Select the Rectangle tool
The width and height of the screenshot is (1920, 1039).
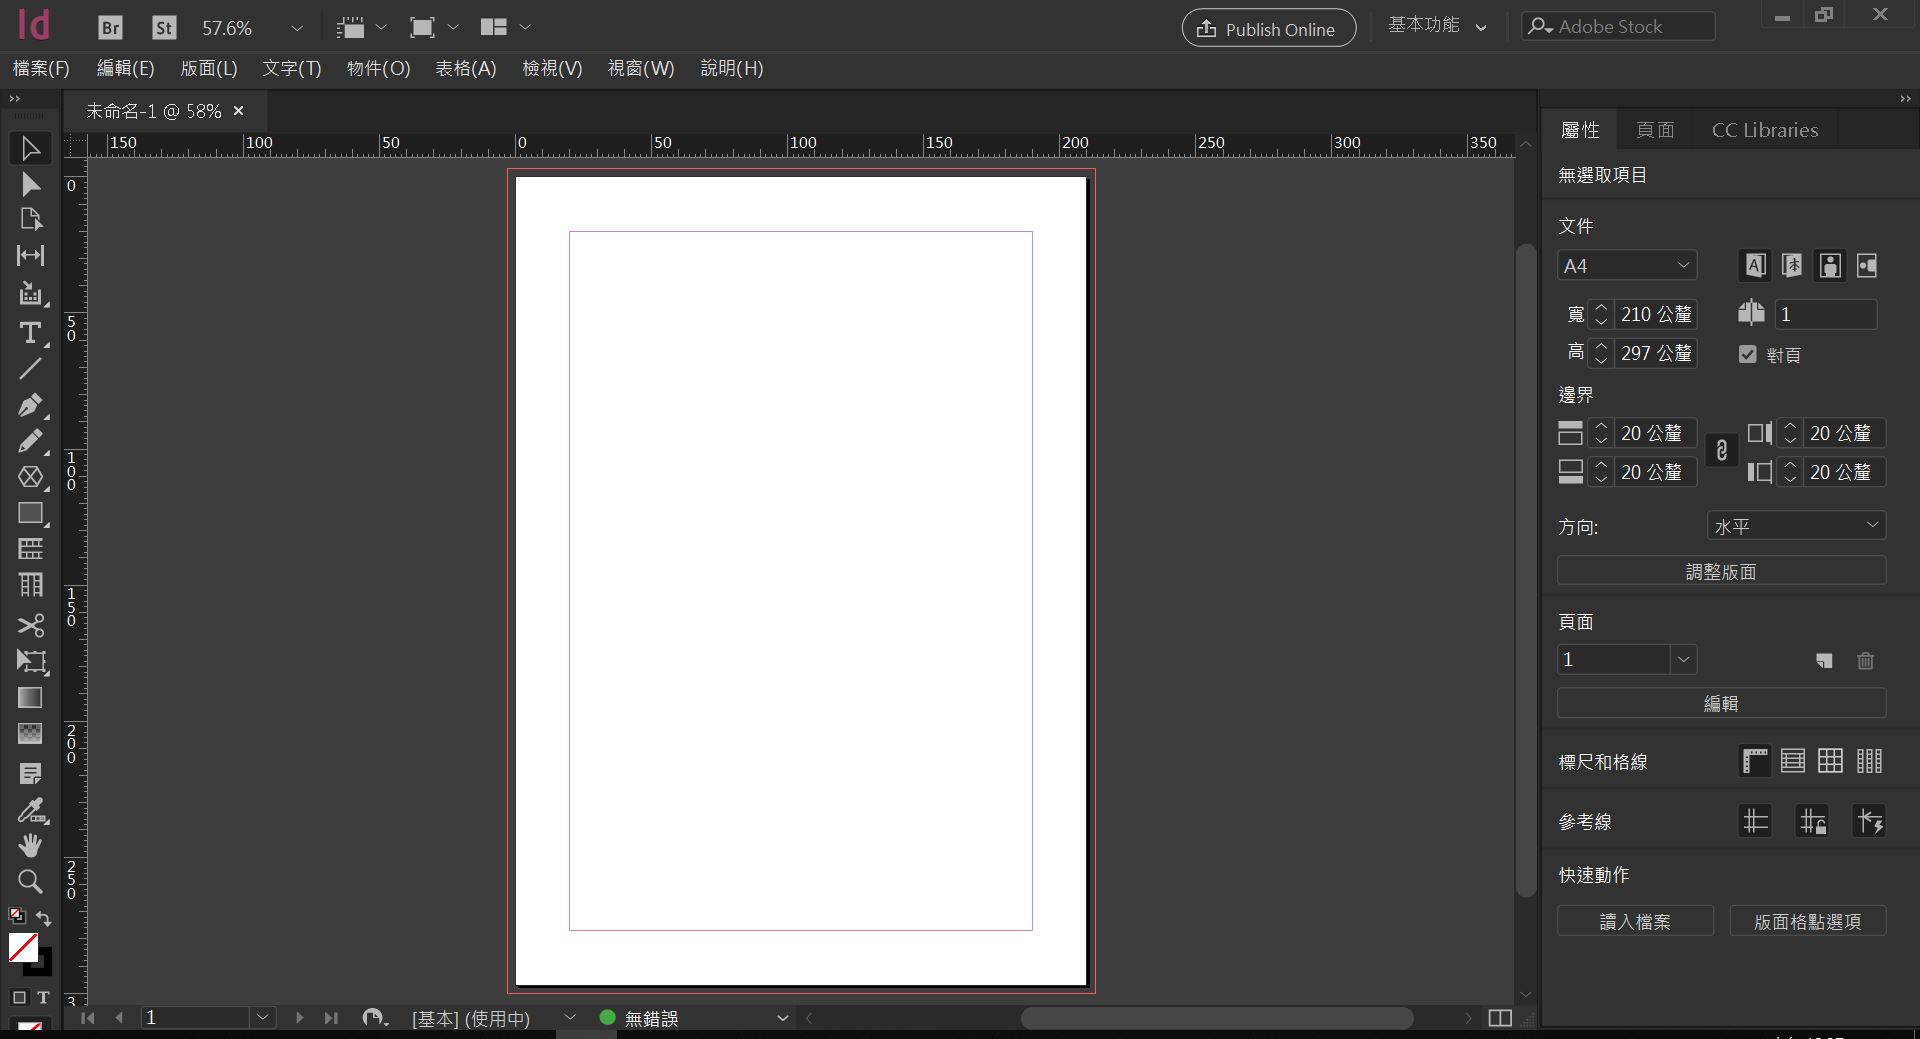[30, 513]
